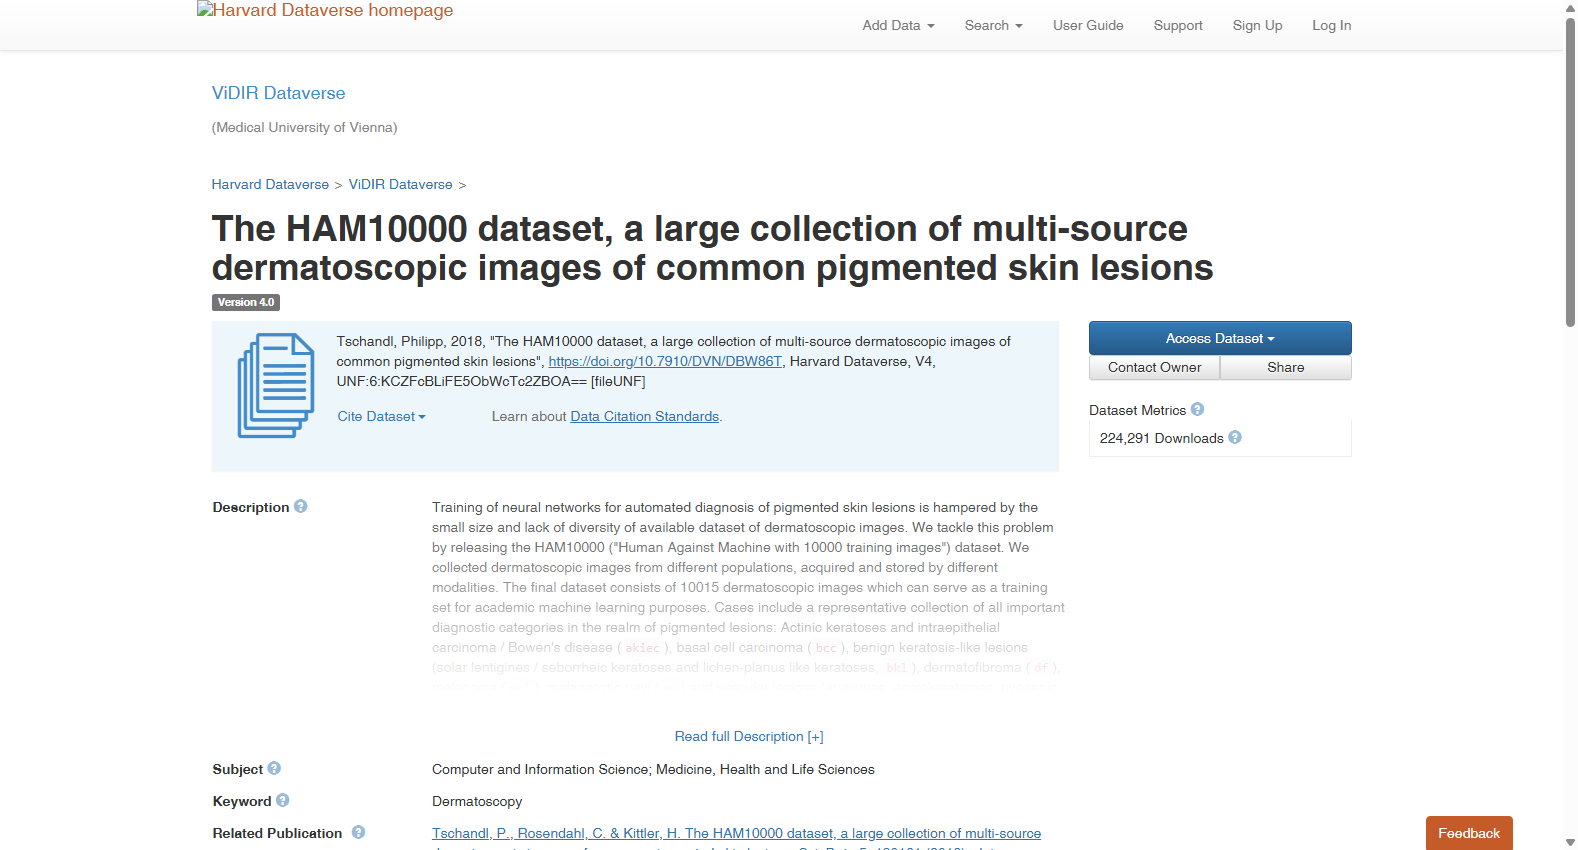Click the Share button

[x=1286, y=368]
